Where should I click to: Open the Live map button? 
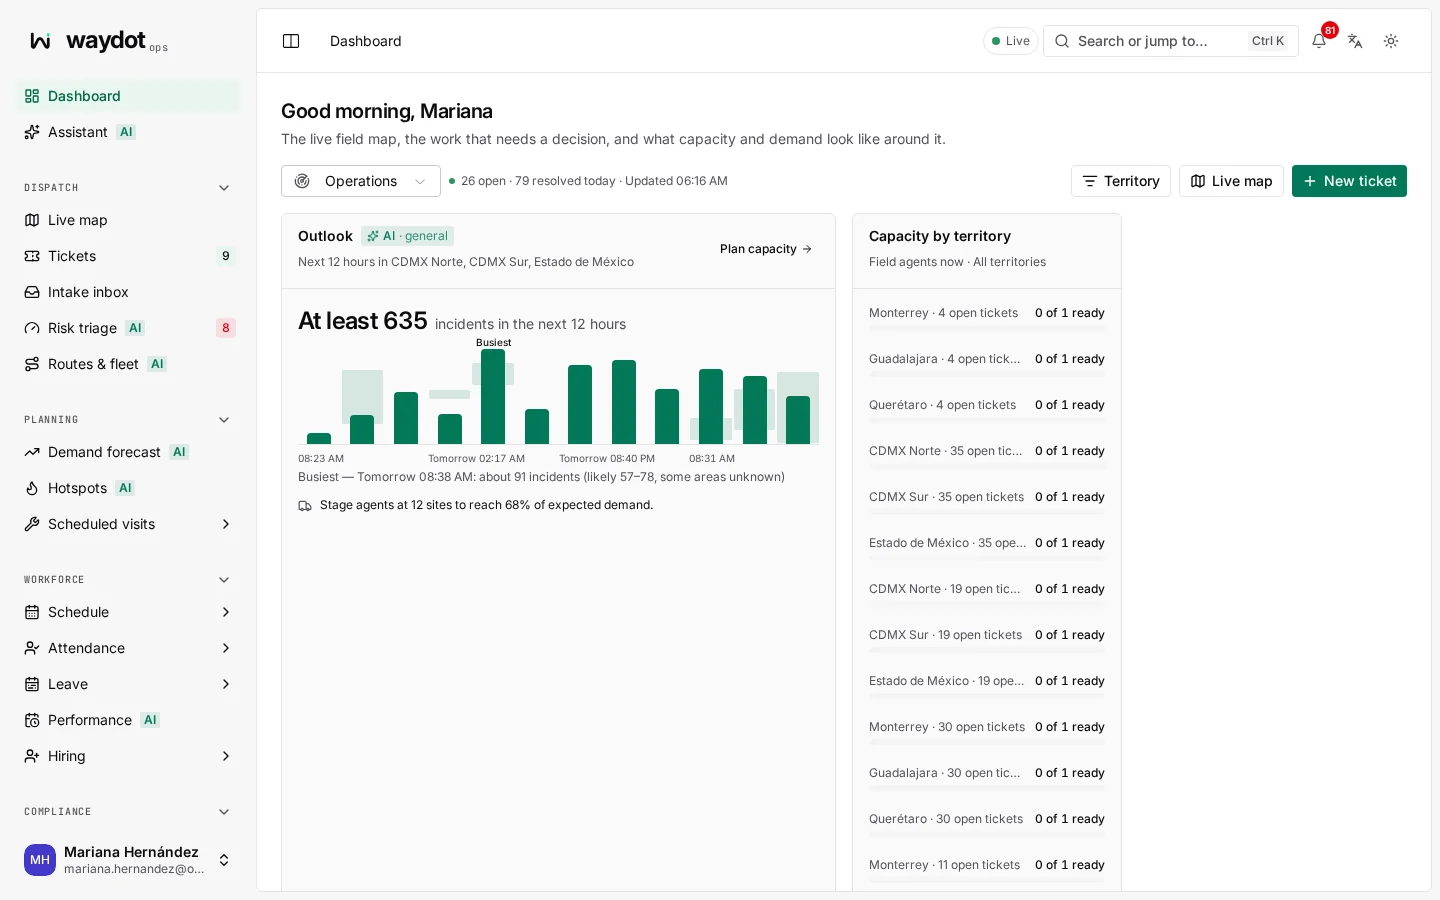(1231, 181)
